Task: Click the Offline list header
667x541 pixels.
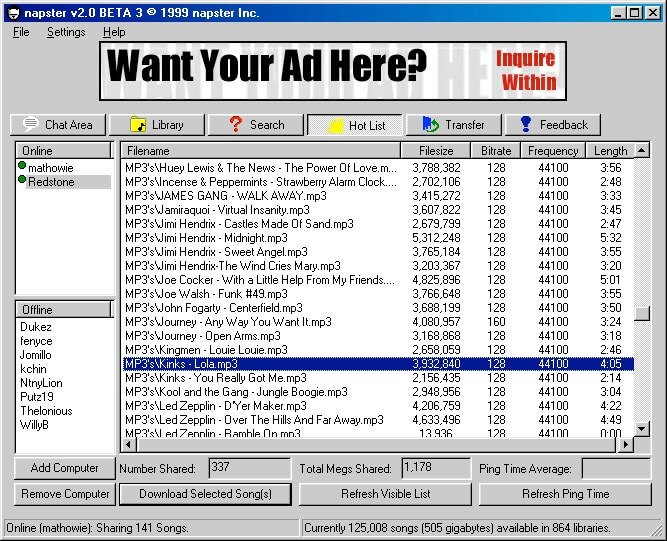Action: tap(64, 310)
